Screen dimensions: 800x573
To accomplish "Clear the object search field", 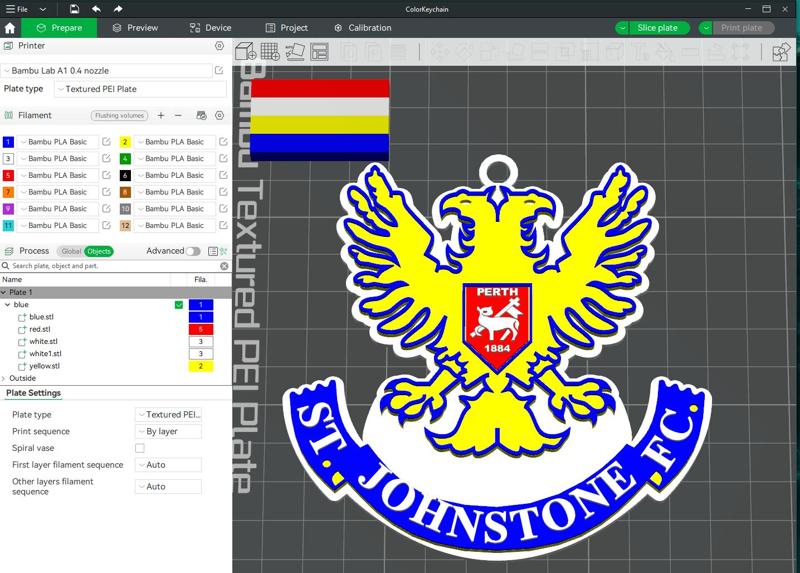I will (224, 266).
